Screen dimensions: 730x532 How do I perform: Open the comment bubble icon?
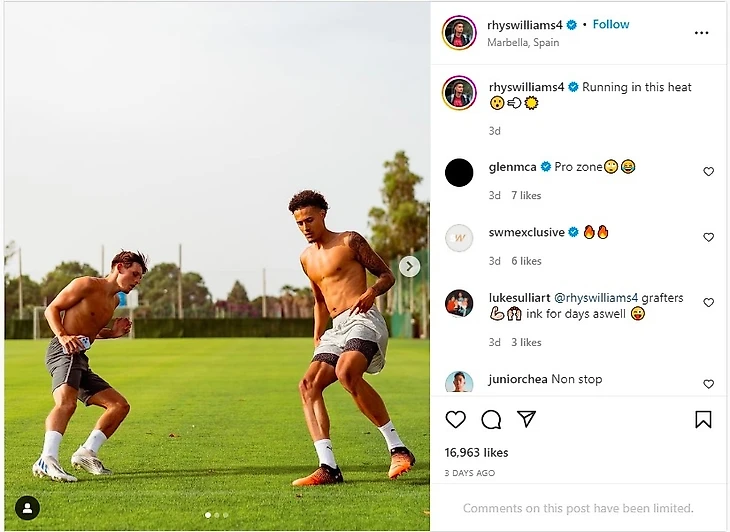(x=491, y=420)
